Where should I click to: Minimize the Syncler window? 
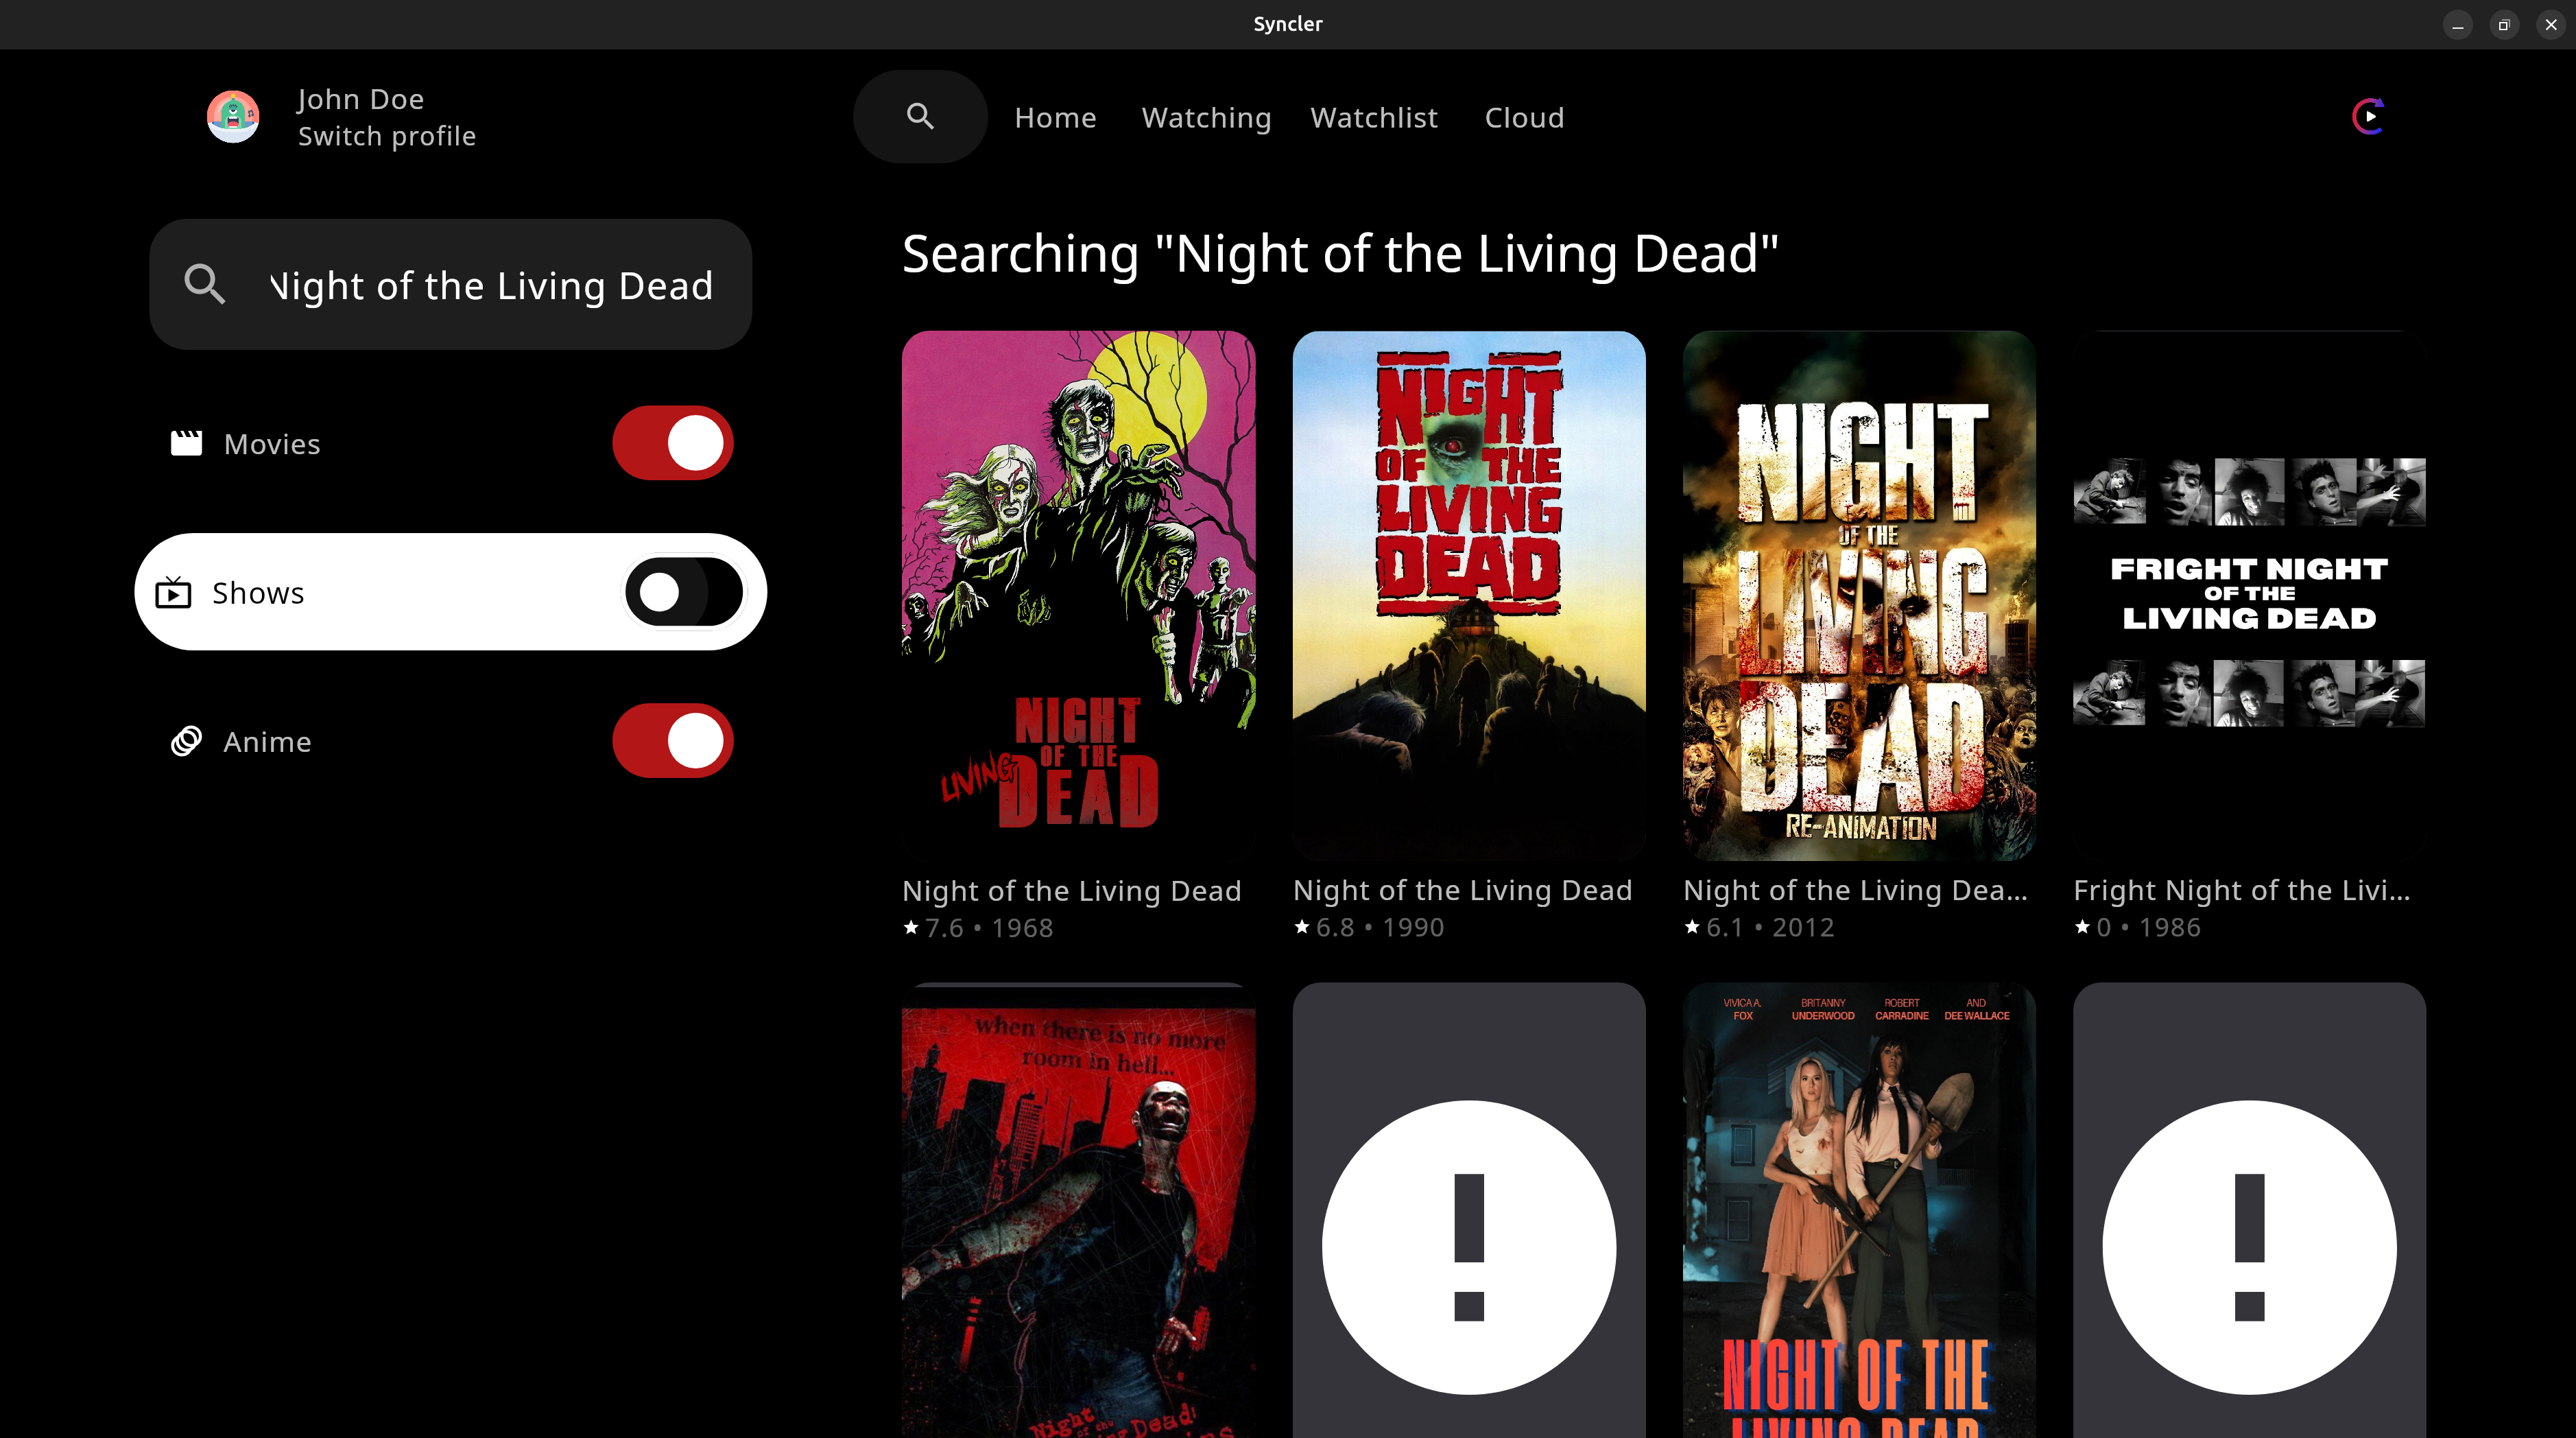click(x=2457, y=25)
